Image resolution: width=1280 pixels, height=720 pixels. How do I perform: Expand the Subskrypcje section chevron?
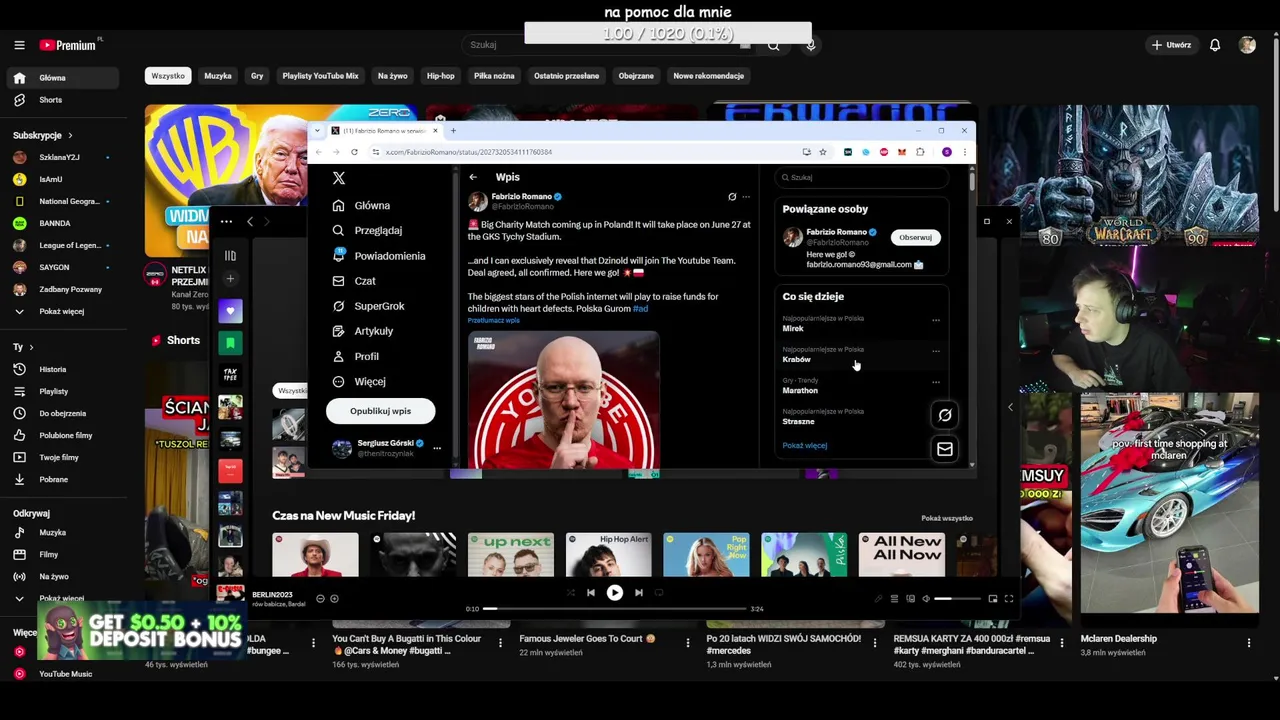(70, 135)
